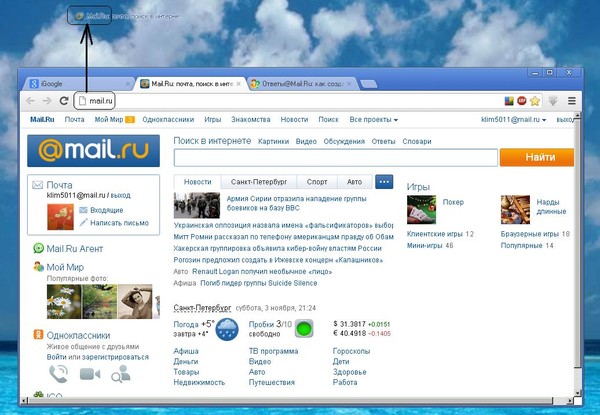Click the Входящие inbox envelope icon

click(x=83, y=210)
